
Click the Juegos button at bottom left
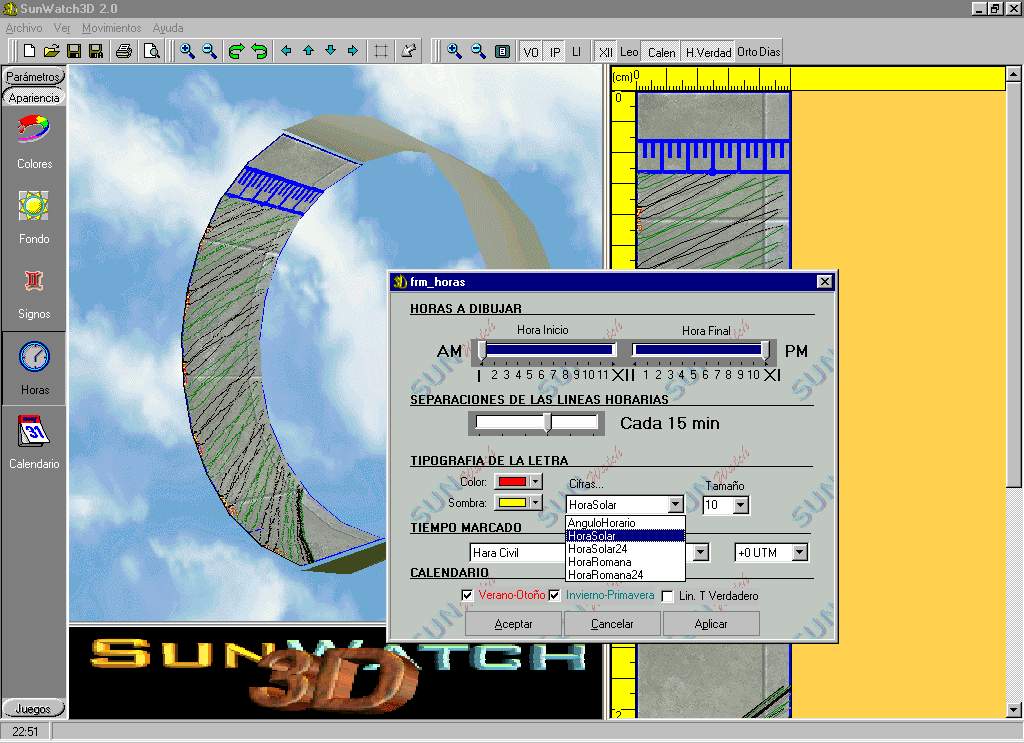pyautogui.click(x=33, y=709)
